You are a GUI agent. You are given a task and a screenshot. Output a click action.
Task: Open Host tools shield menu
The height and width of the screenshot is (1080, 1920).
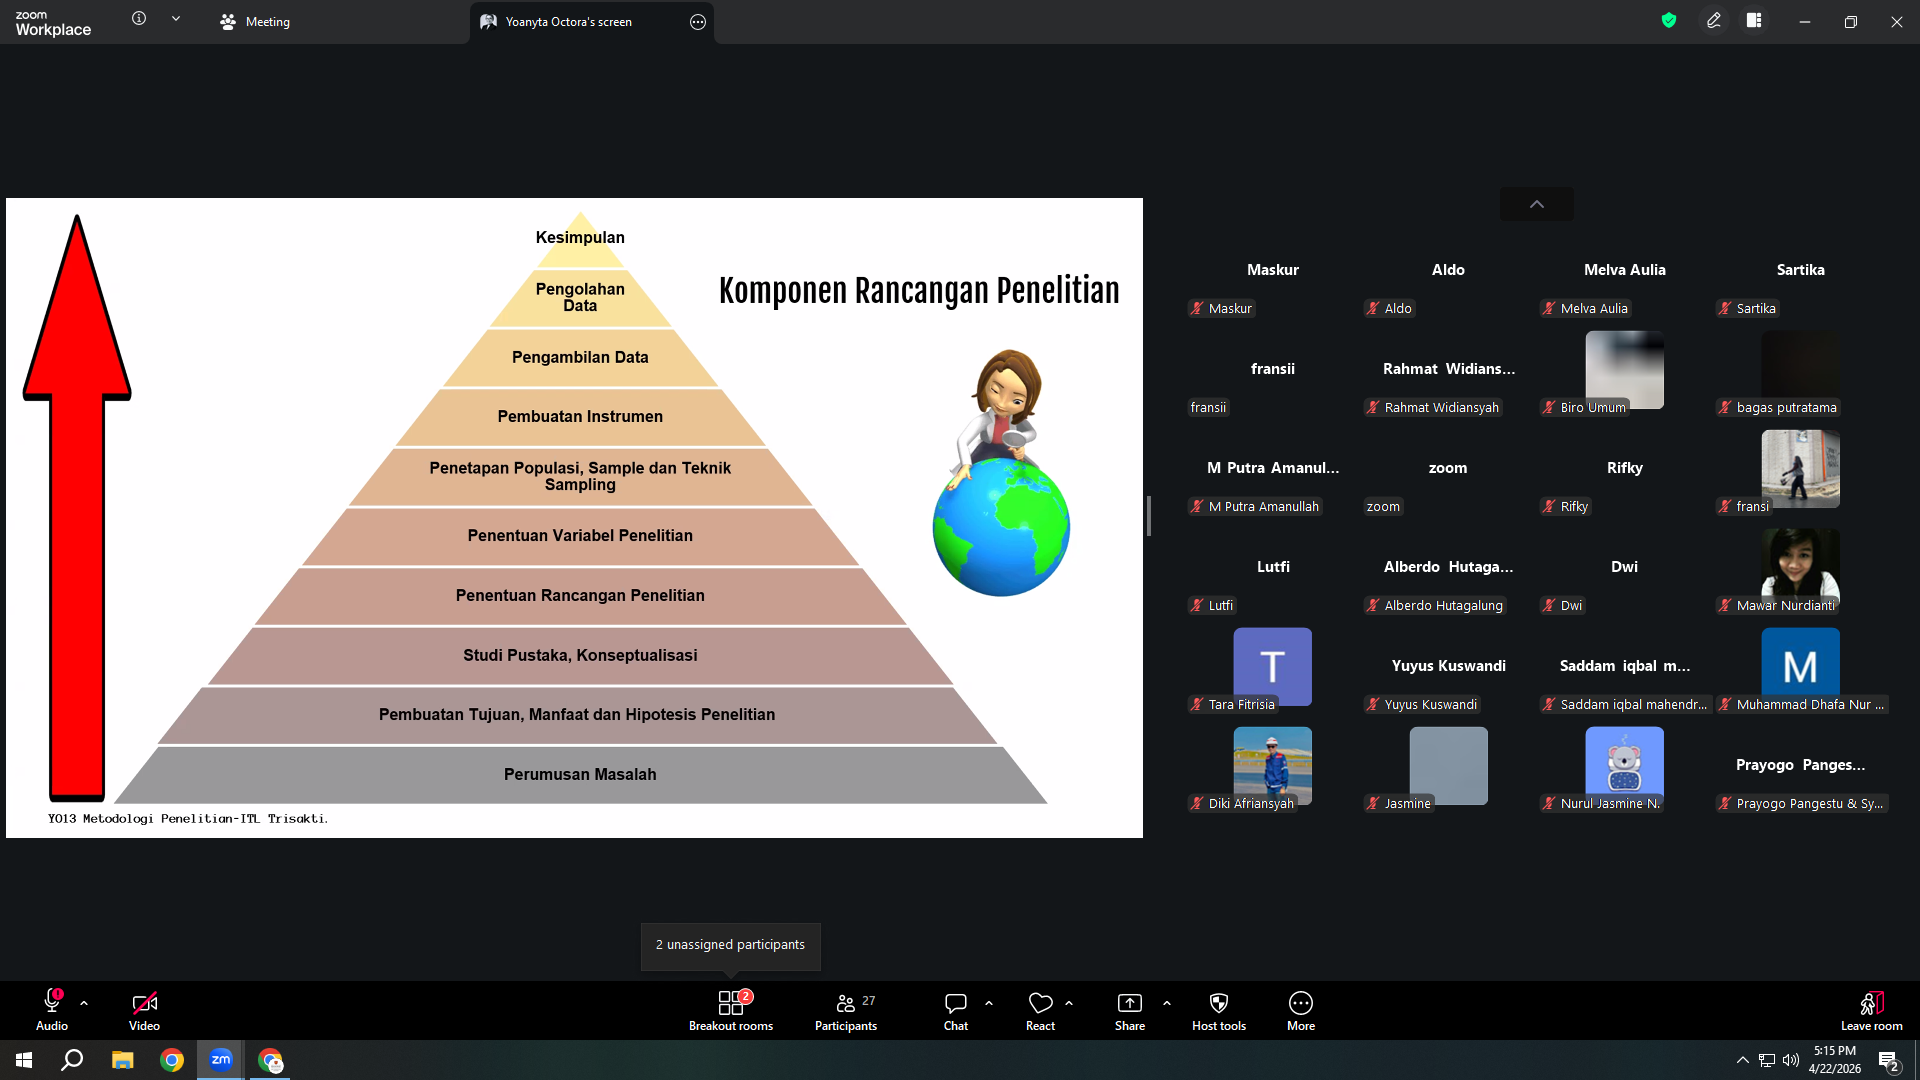click(x=1219, y=1010)
